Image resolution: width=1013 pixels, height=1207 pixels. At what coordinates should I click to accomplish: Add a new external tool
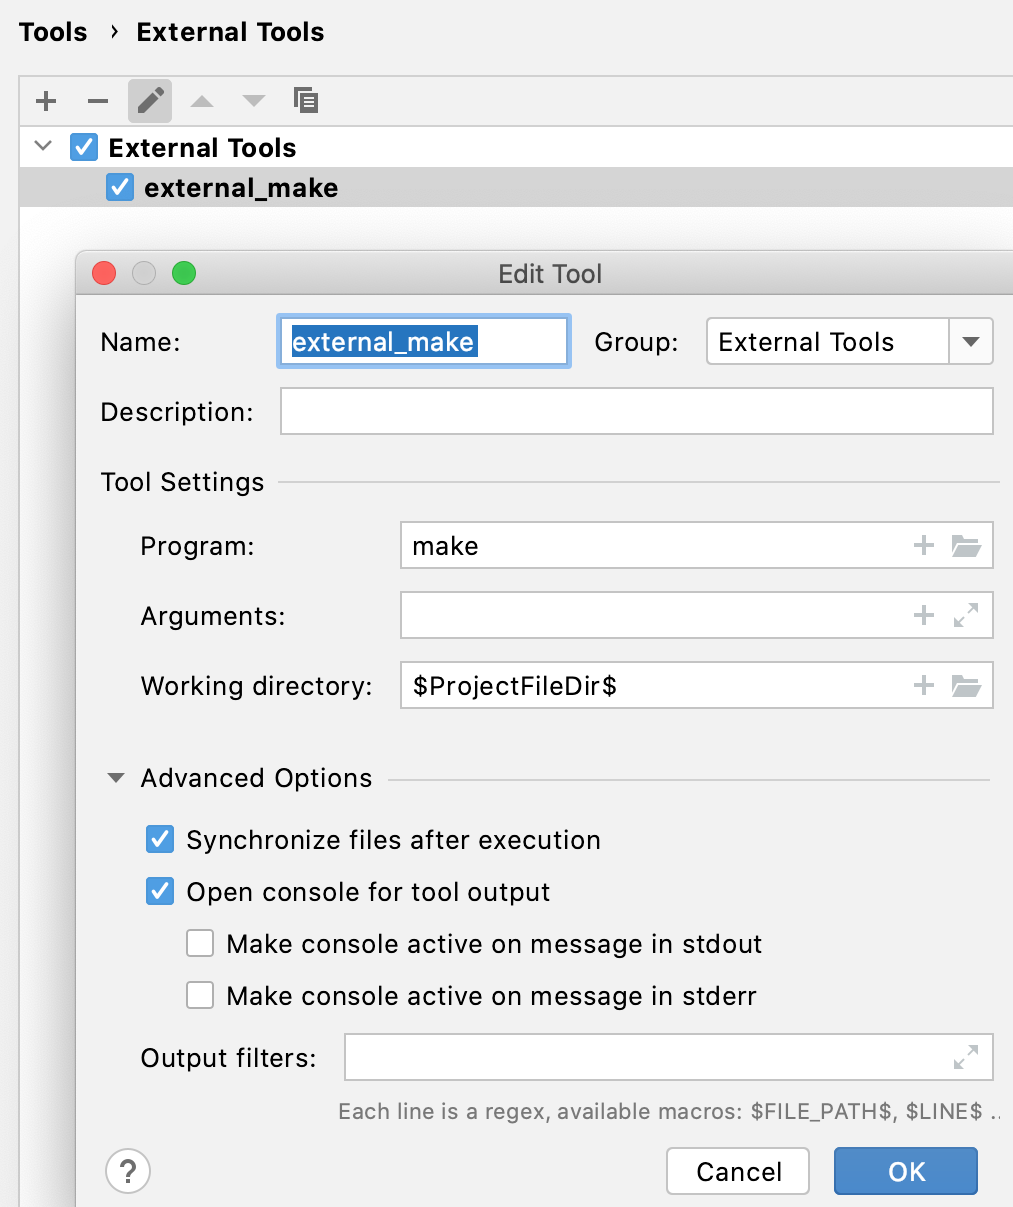pos(45,101)
